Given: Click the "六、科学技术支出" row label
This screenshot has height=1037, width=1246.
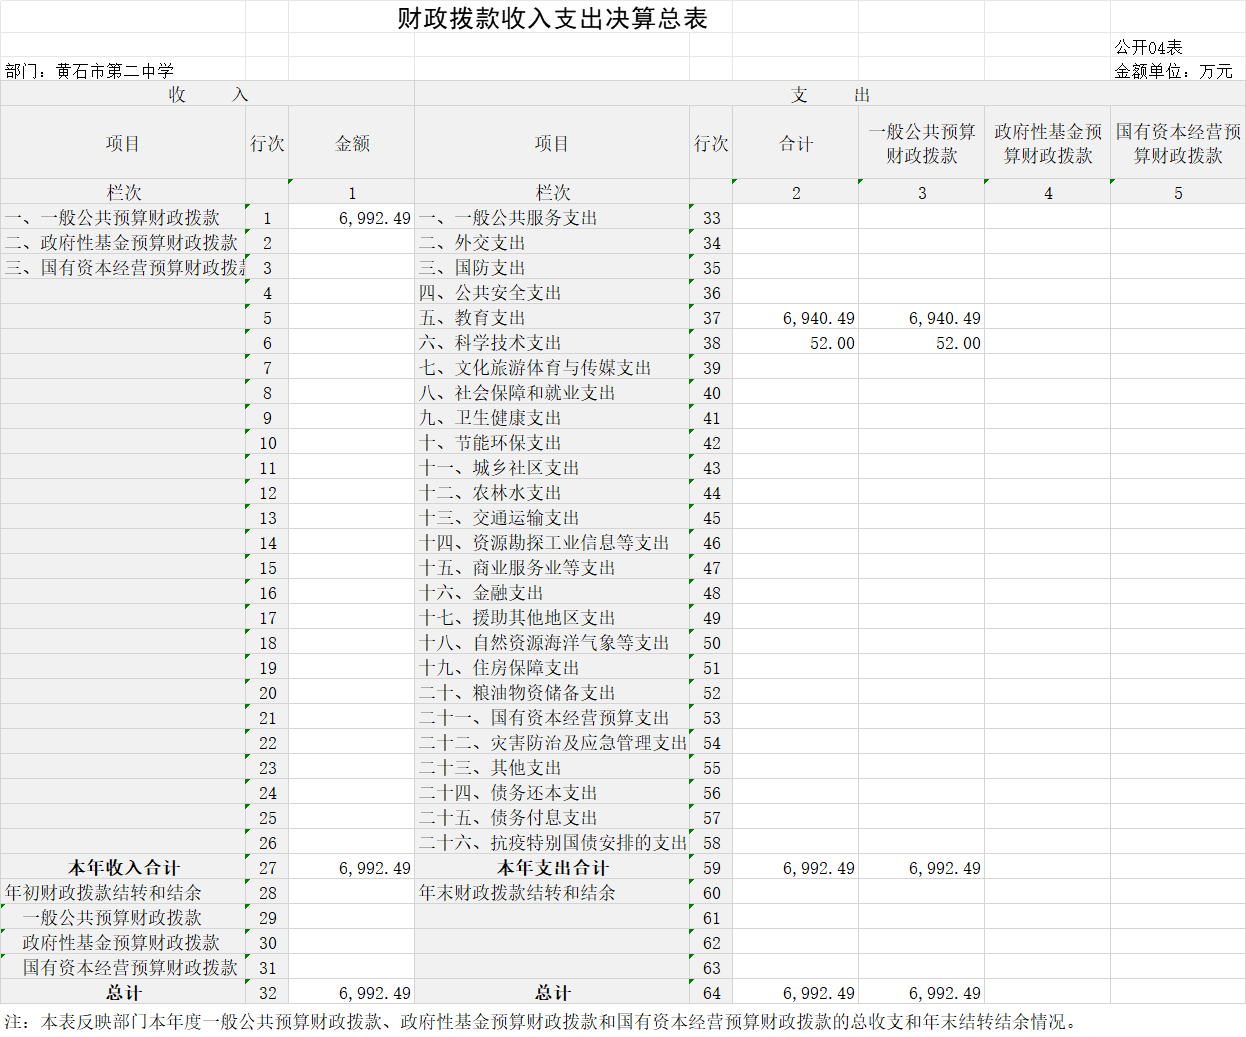Looking at the screenshot, I should [x=490, y=343].
